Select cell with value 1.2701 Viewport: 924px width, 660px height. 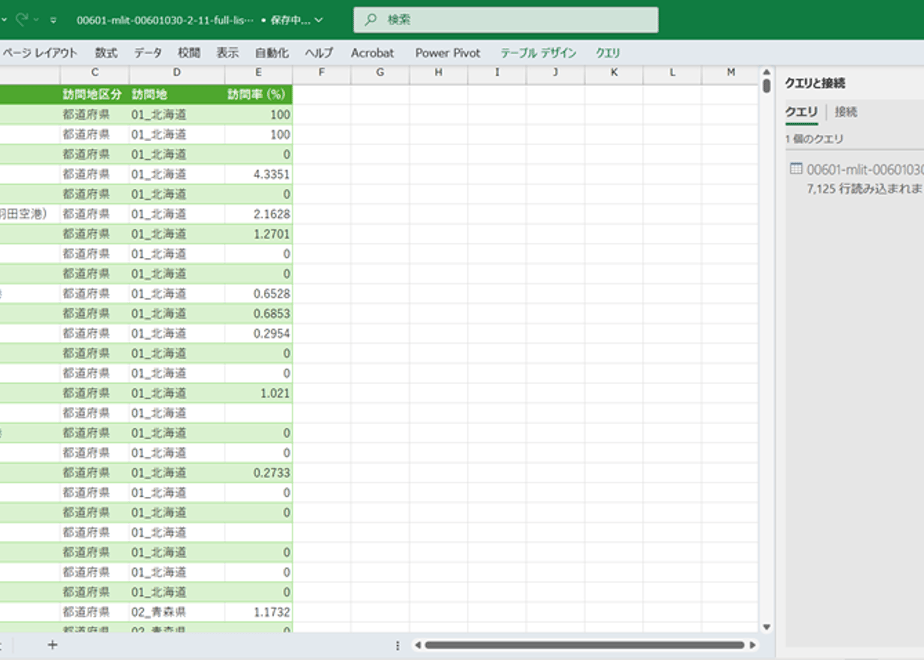(x=258, y=234)
